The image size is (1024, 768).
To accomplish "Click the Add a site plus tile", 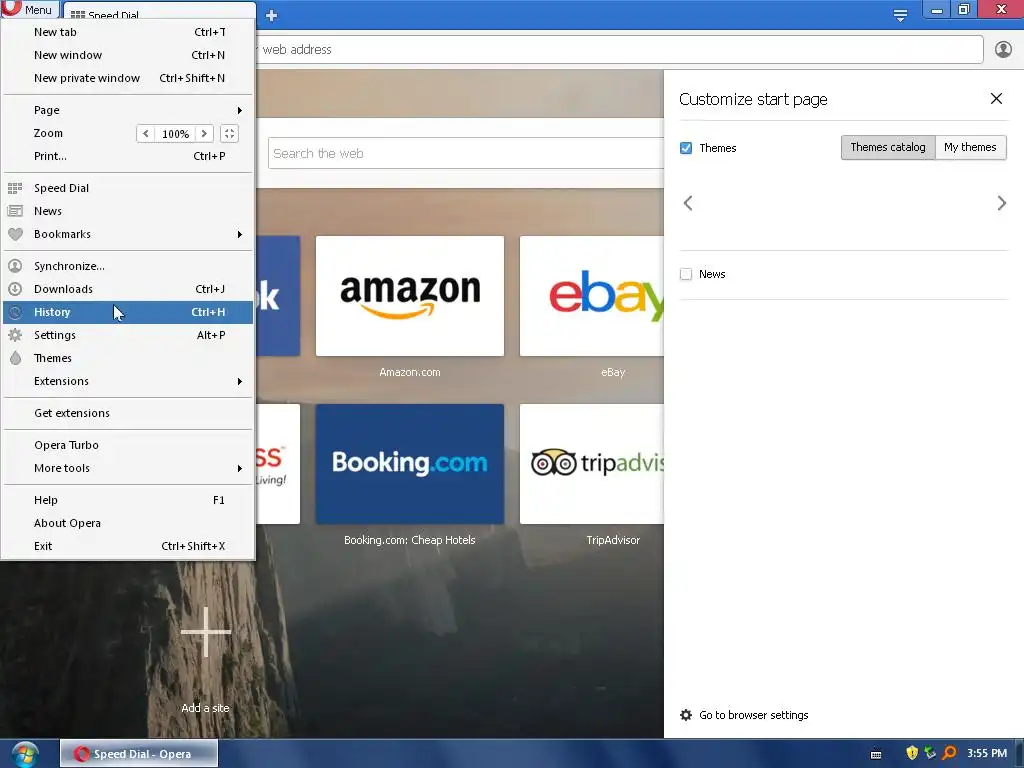I will [x=206, y=632].
